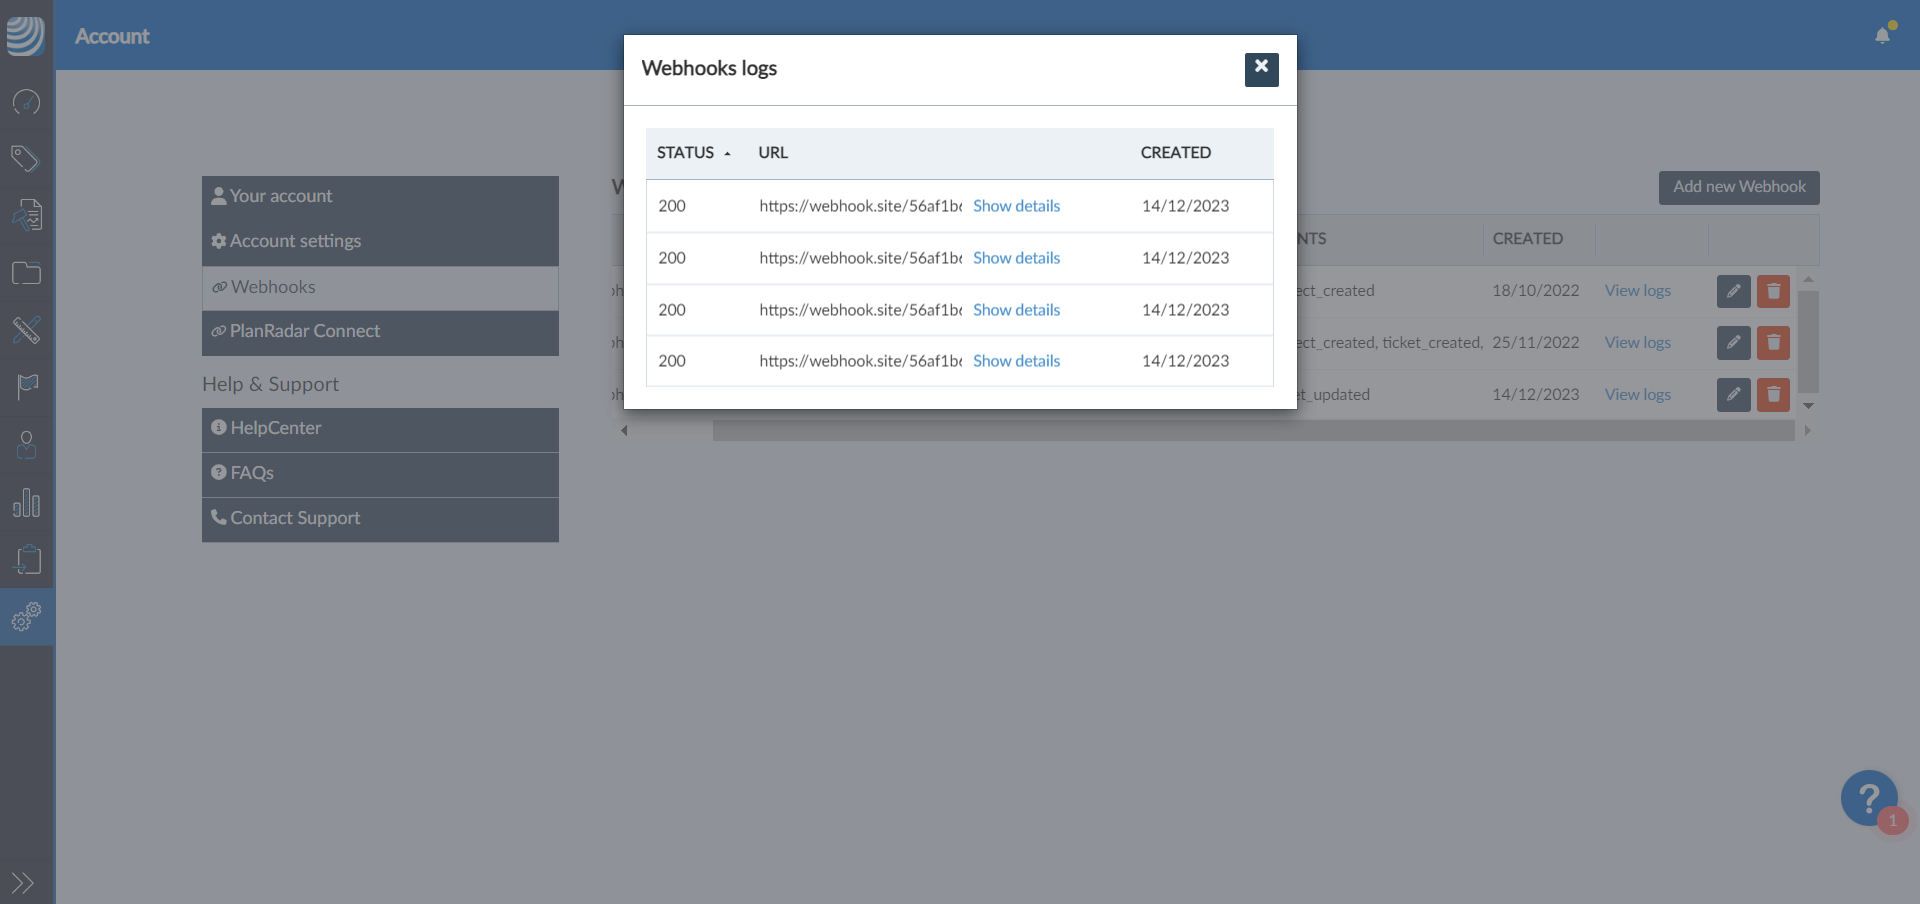Open the help question mark bubble

(1868, 798)
